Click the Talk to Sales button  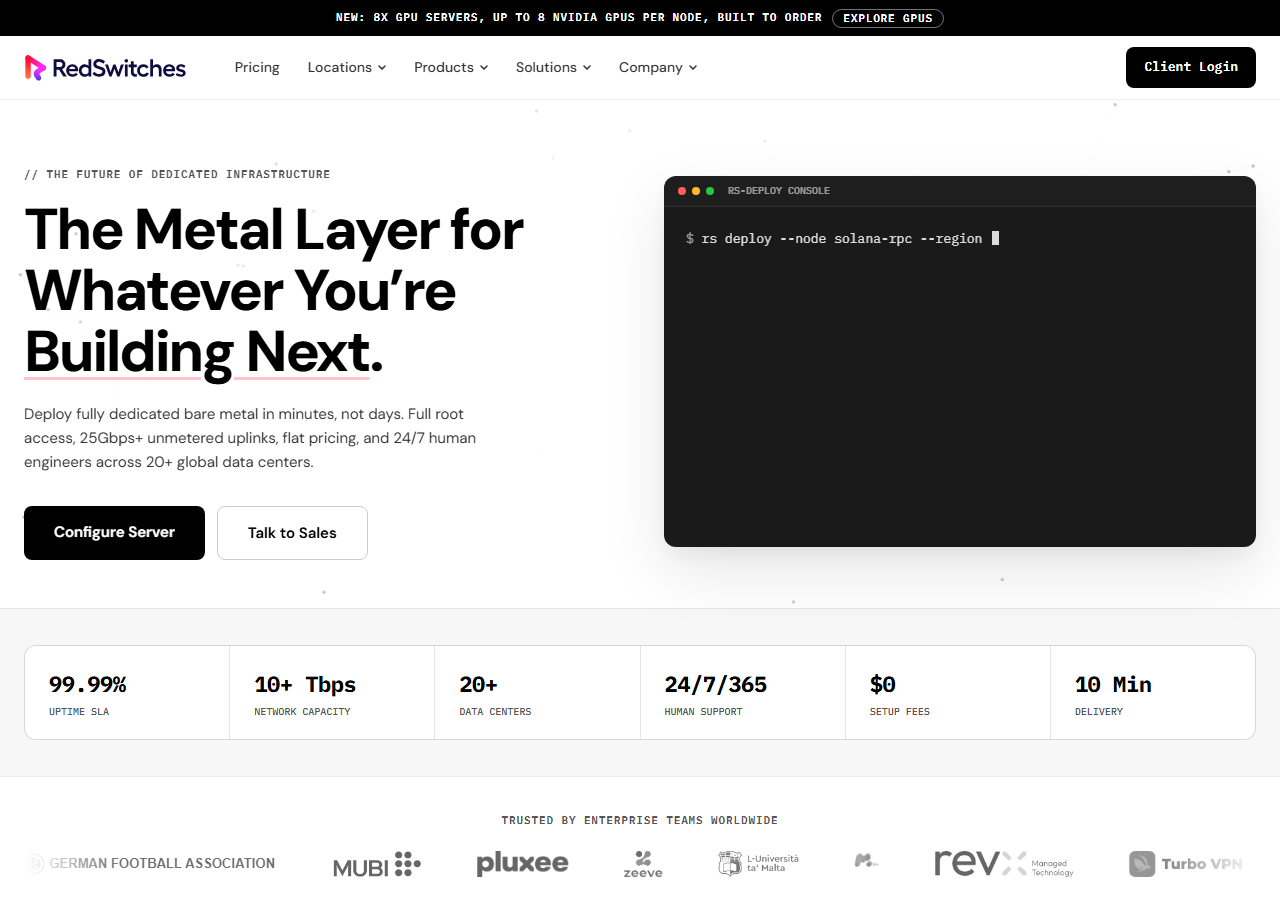click(x=292, y=533)
